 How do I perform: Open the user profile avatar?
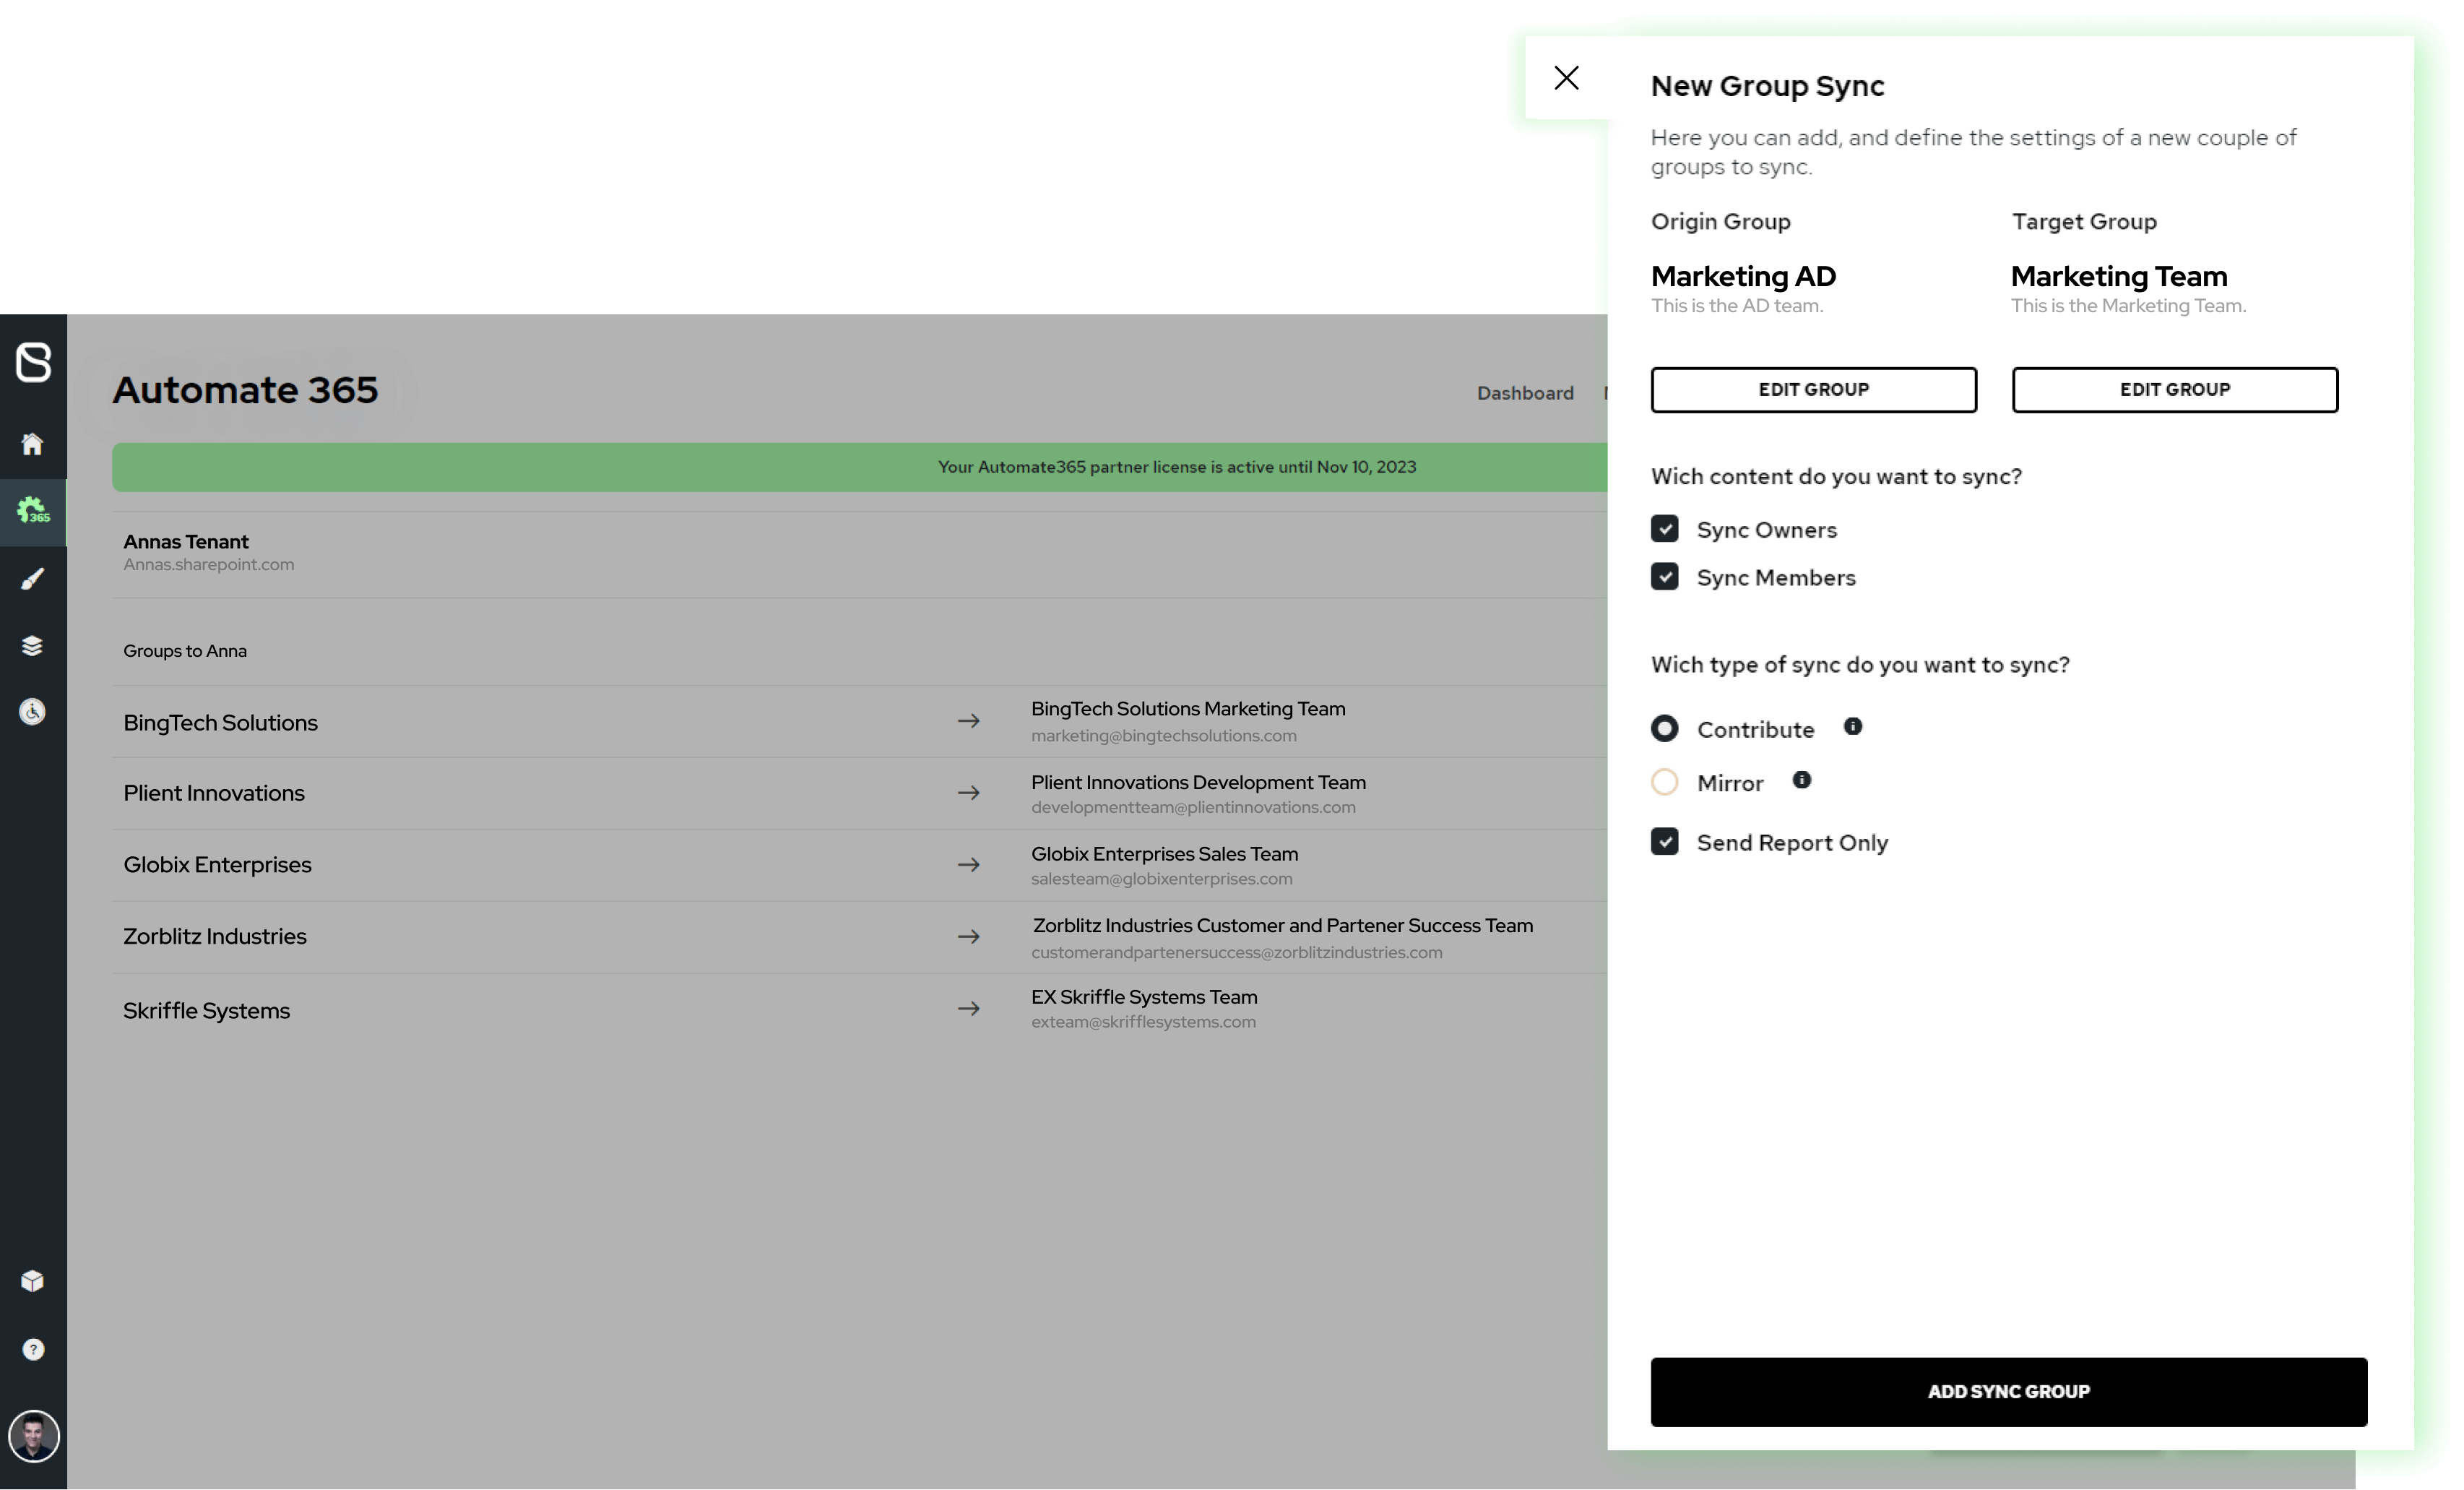pyautogui.click(x=33, y=1436)
